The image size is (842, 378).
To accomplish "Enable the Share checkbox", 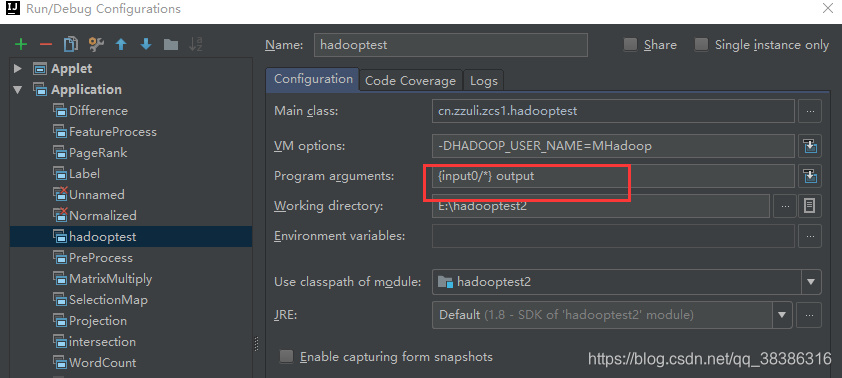I will 630,45.
